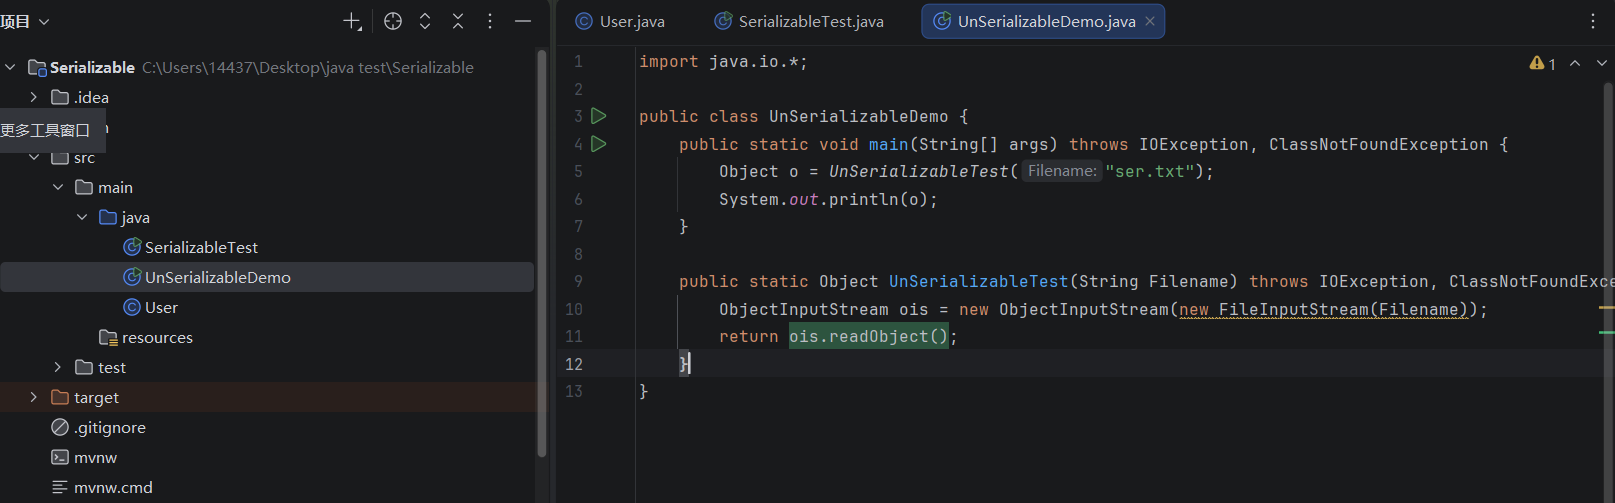Click UnSerializableTest method call on line 5

[919, 172]
